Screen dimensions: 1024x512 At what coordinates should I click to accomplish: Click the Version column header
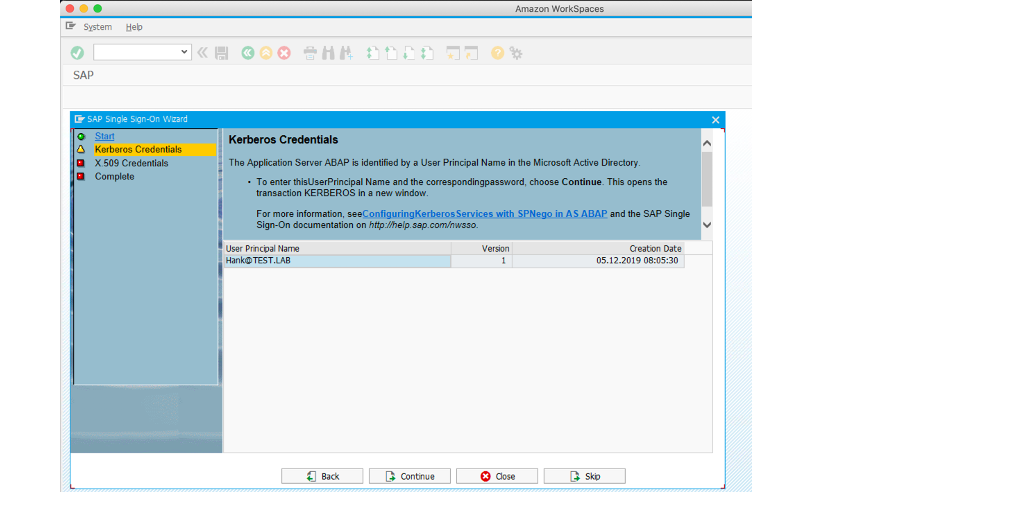point(481,248)
